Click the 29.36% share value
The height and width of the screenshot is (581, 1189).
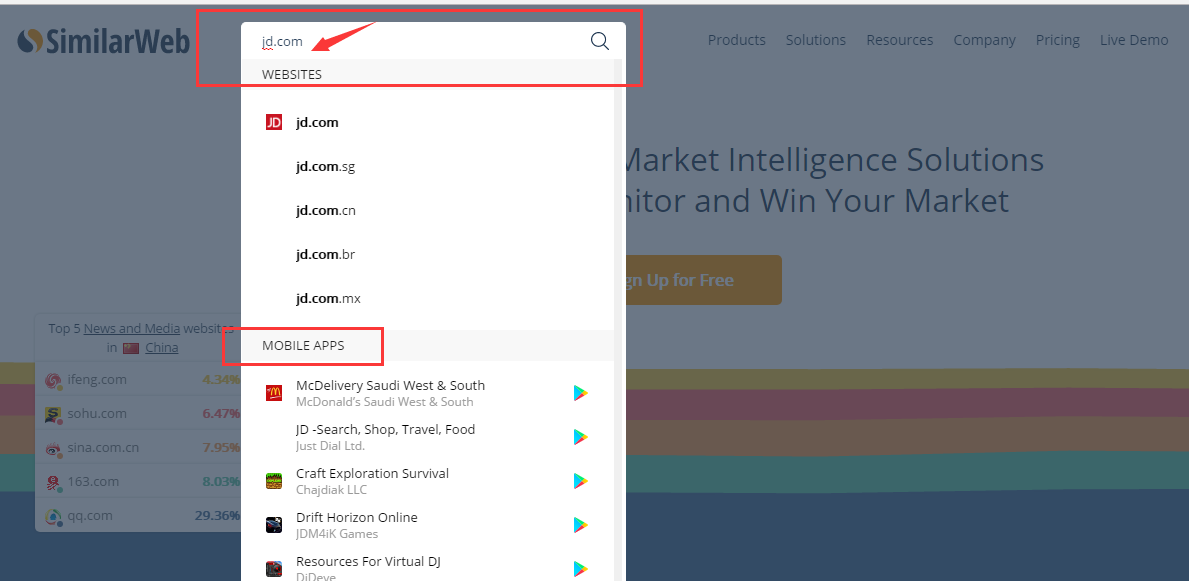coord(217,516)
